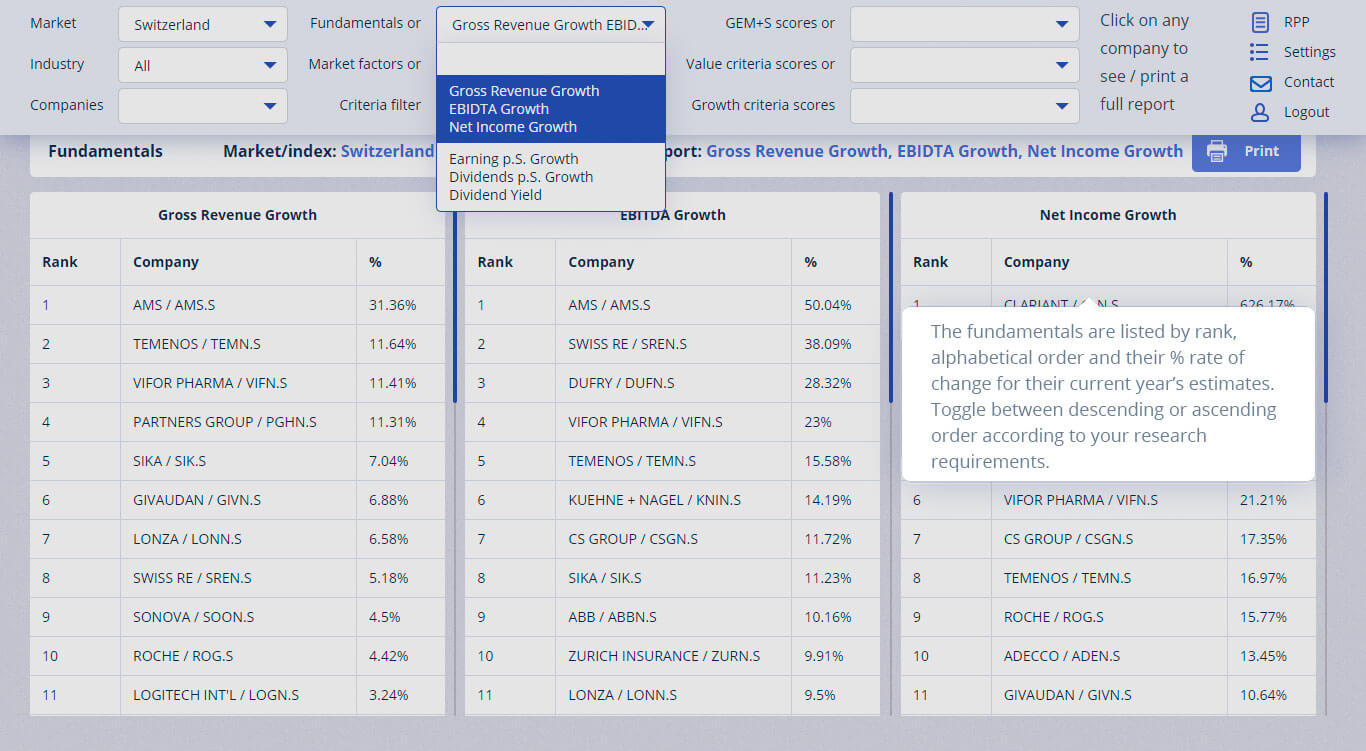1366x751 pixels.
Task: Open LONZA / LONN.S in Gross Revenue Growth table
Action: pos(187,539)
